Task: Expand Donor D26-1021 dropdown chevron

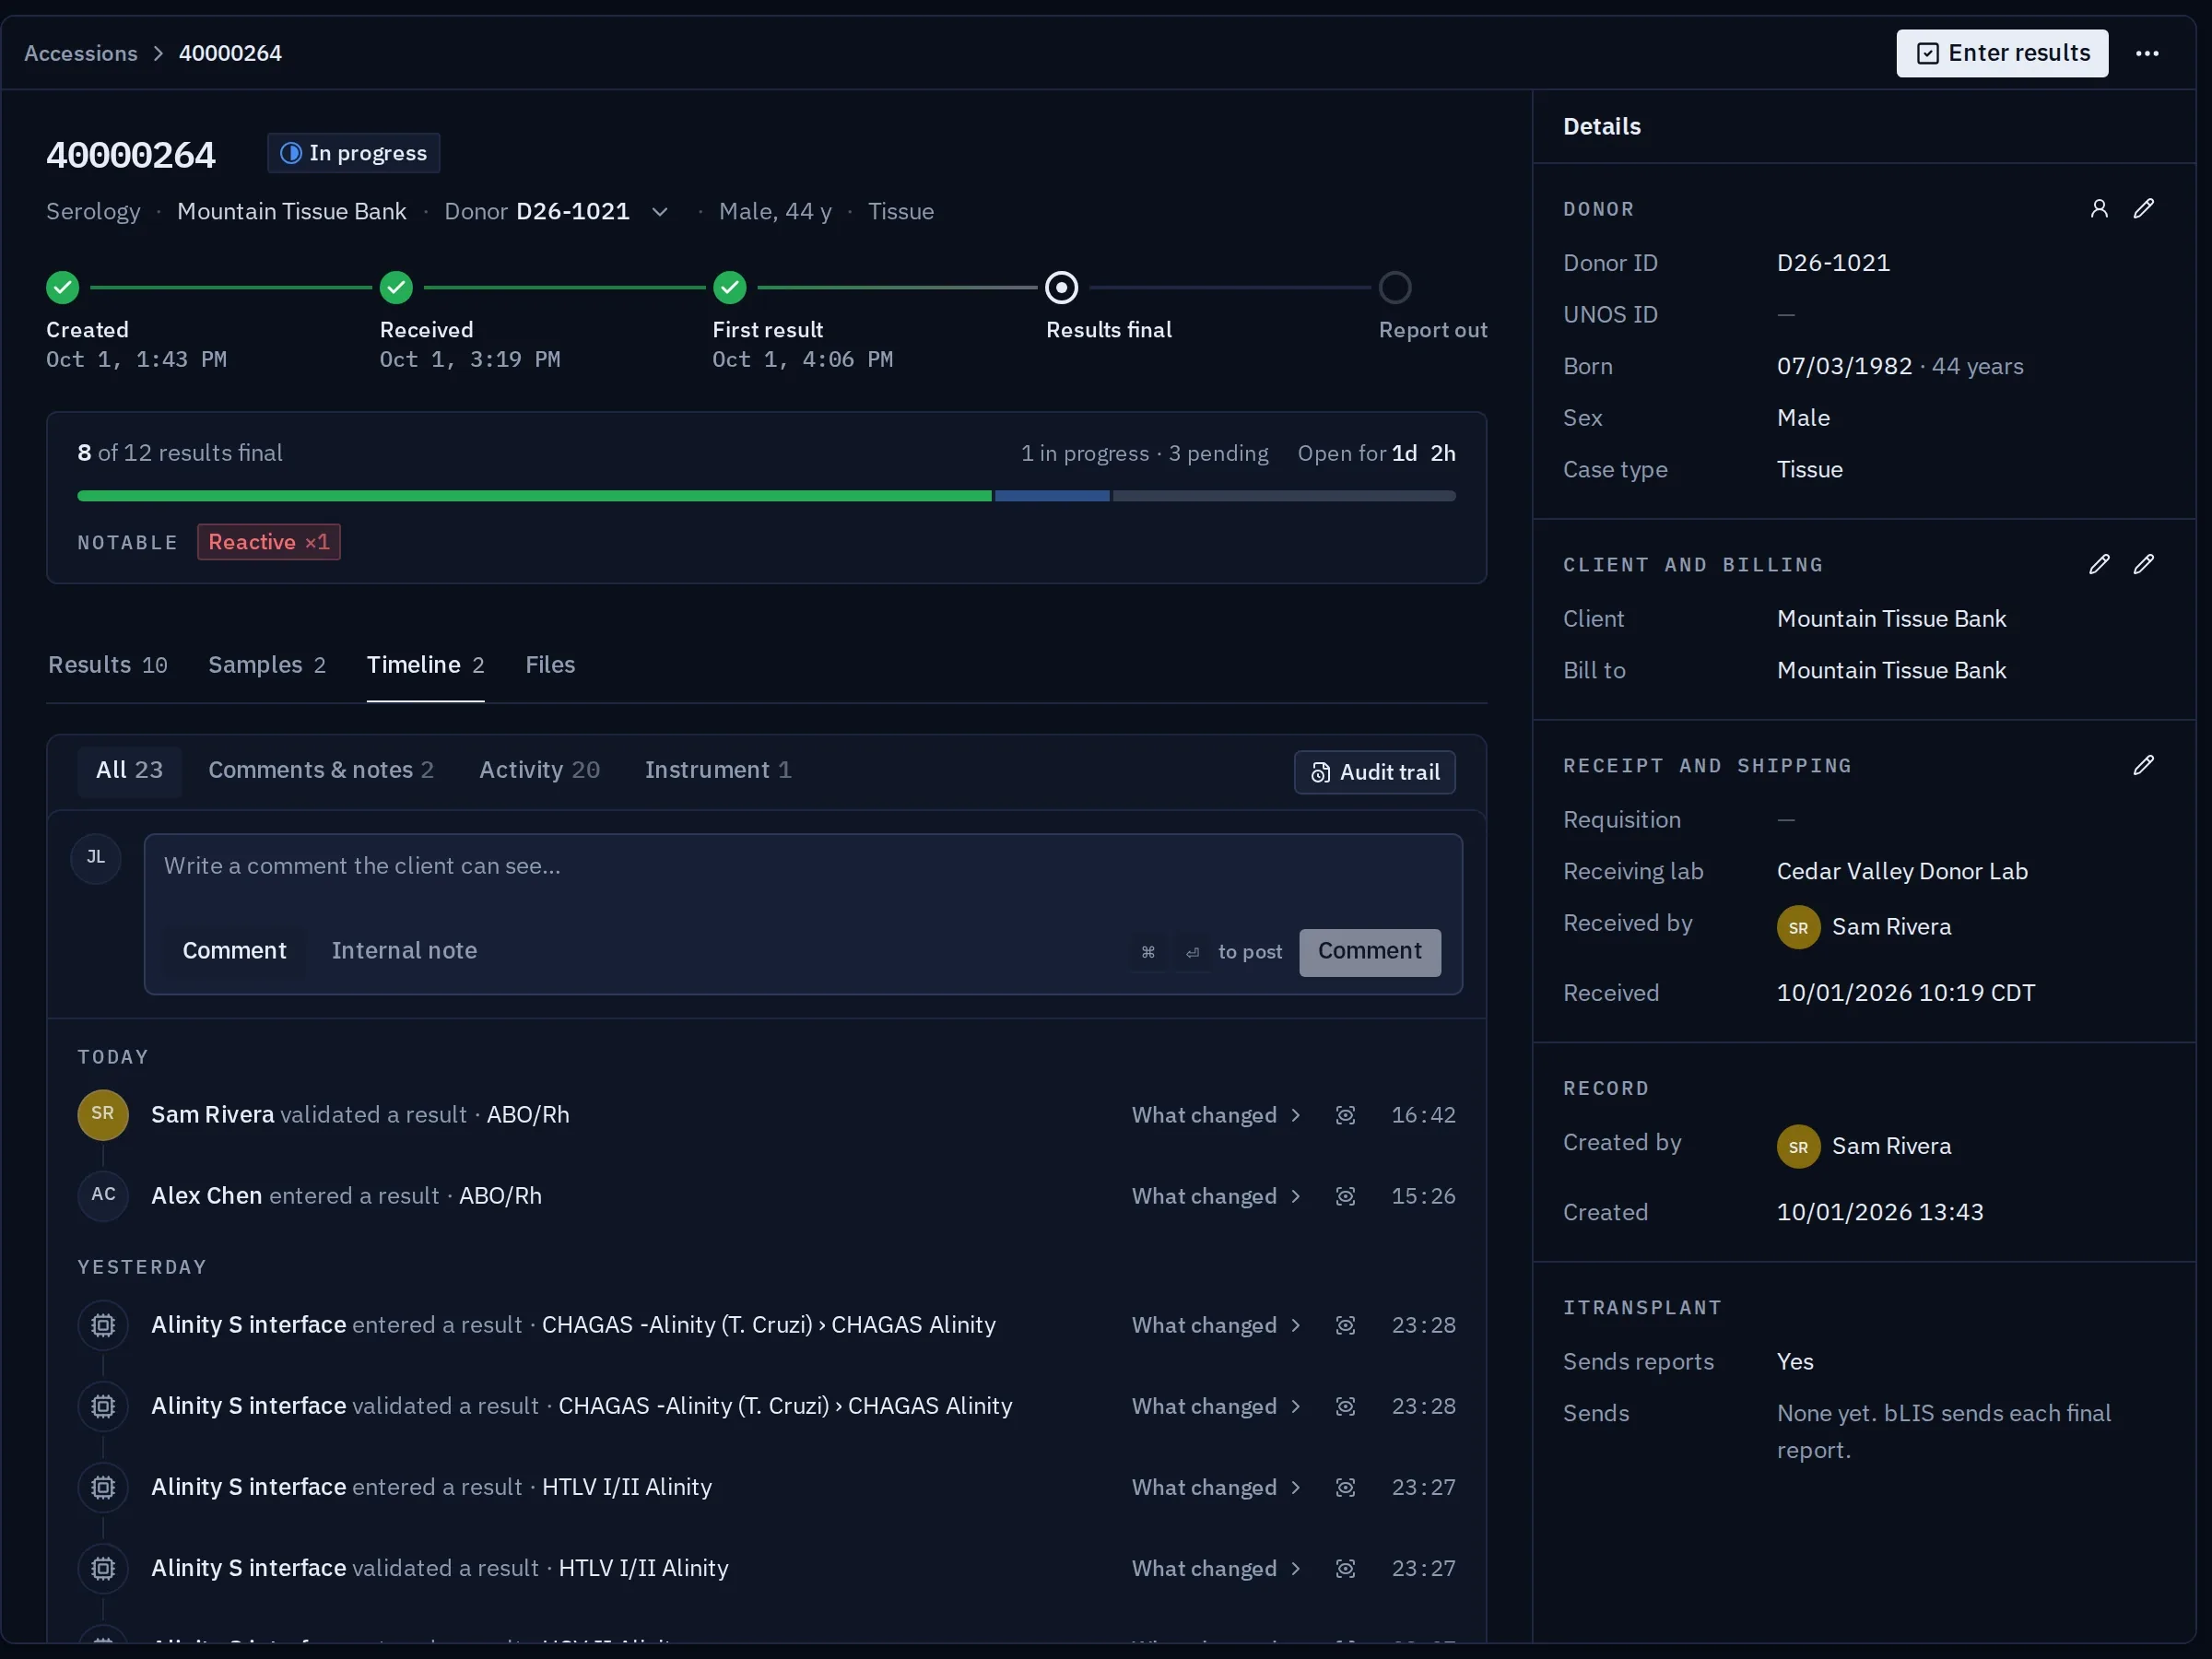Action: pyautogui.click(x=660, y=212)
